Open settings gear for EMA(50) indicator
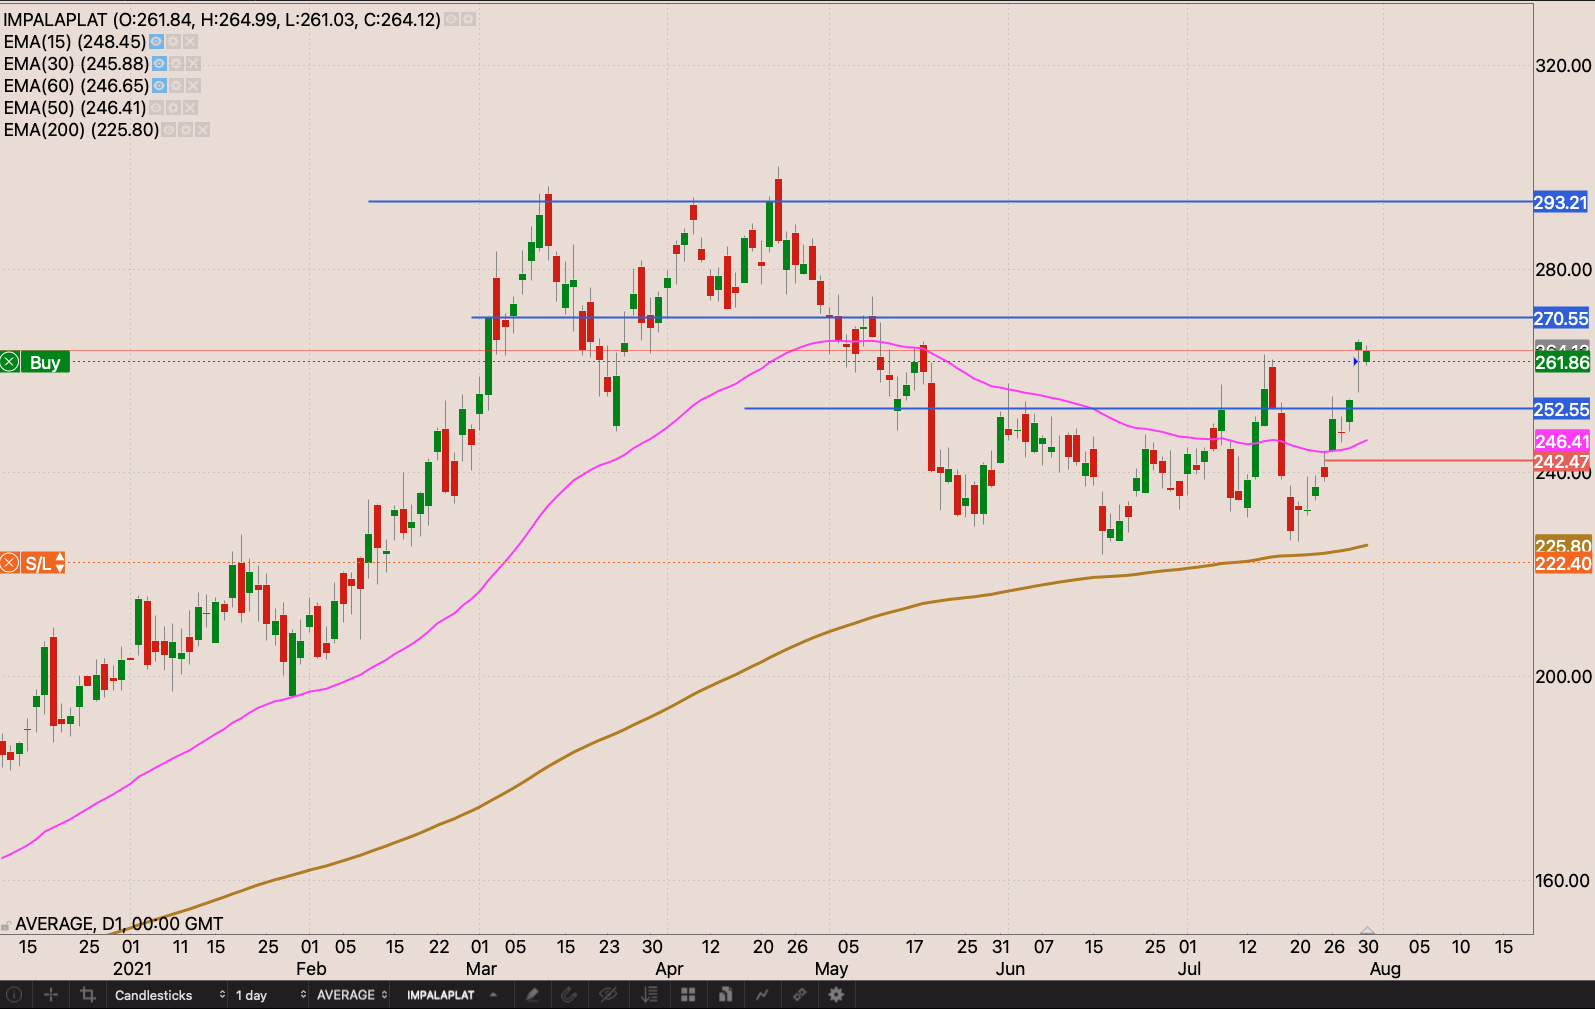The image size is (1595, 1009). (173, 108)
